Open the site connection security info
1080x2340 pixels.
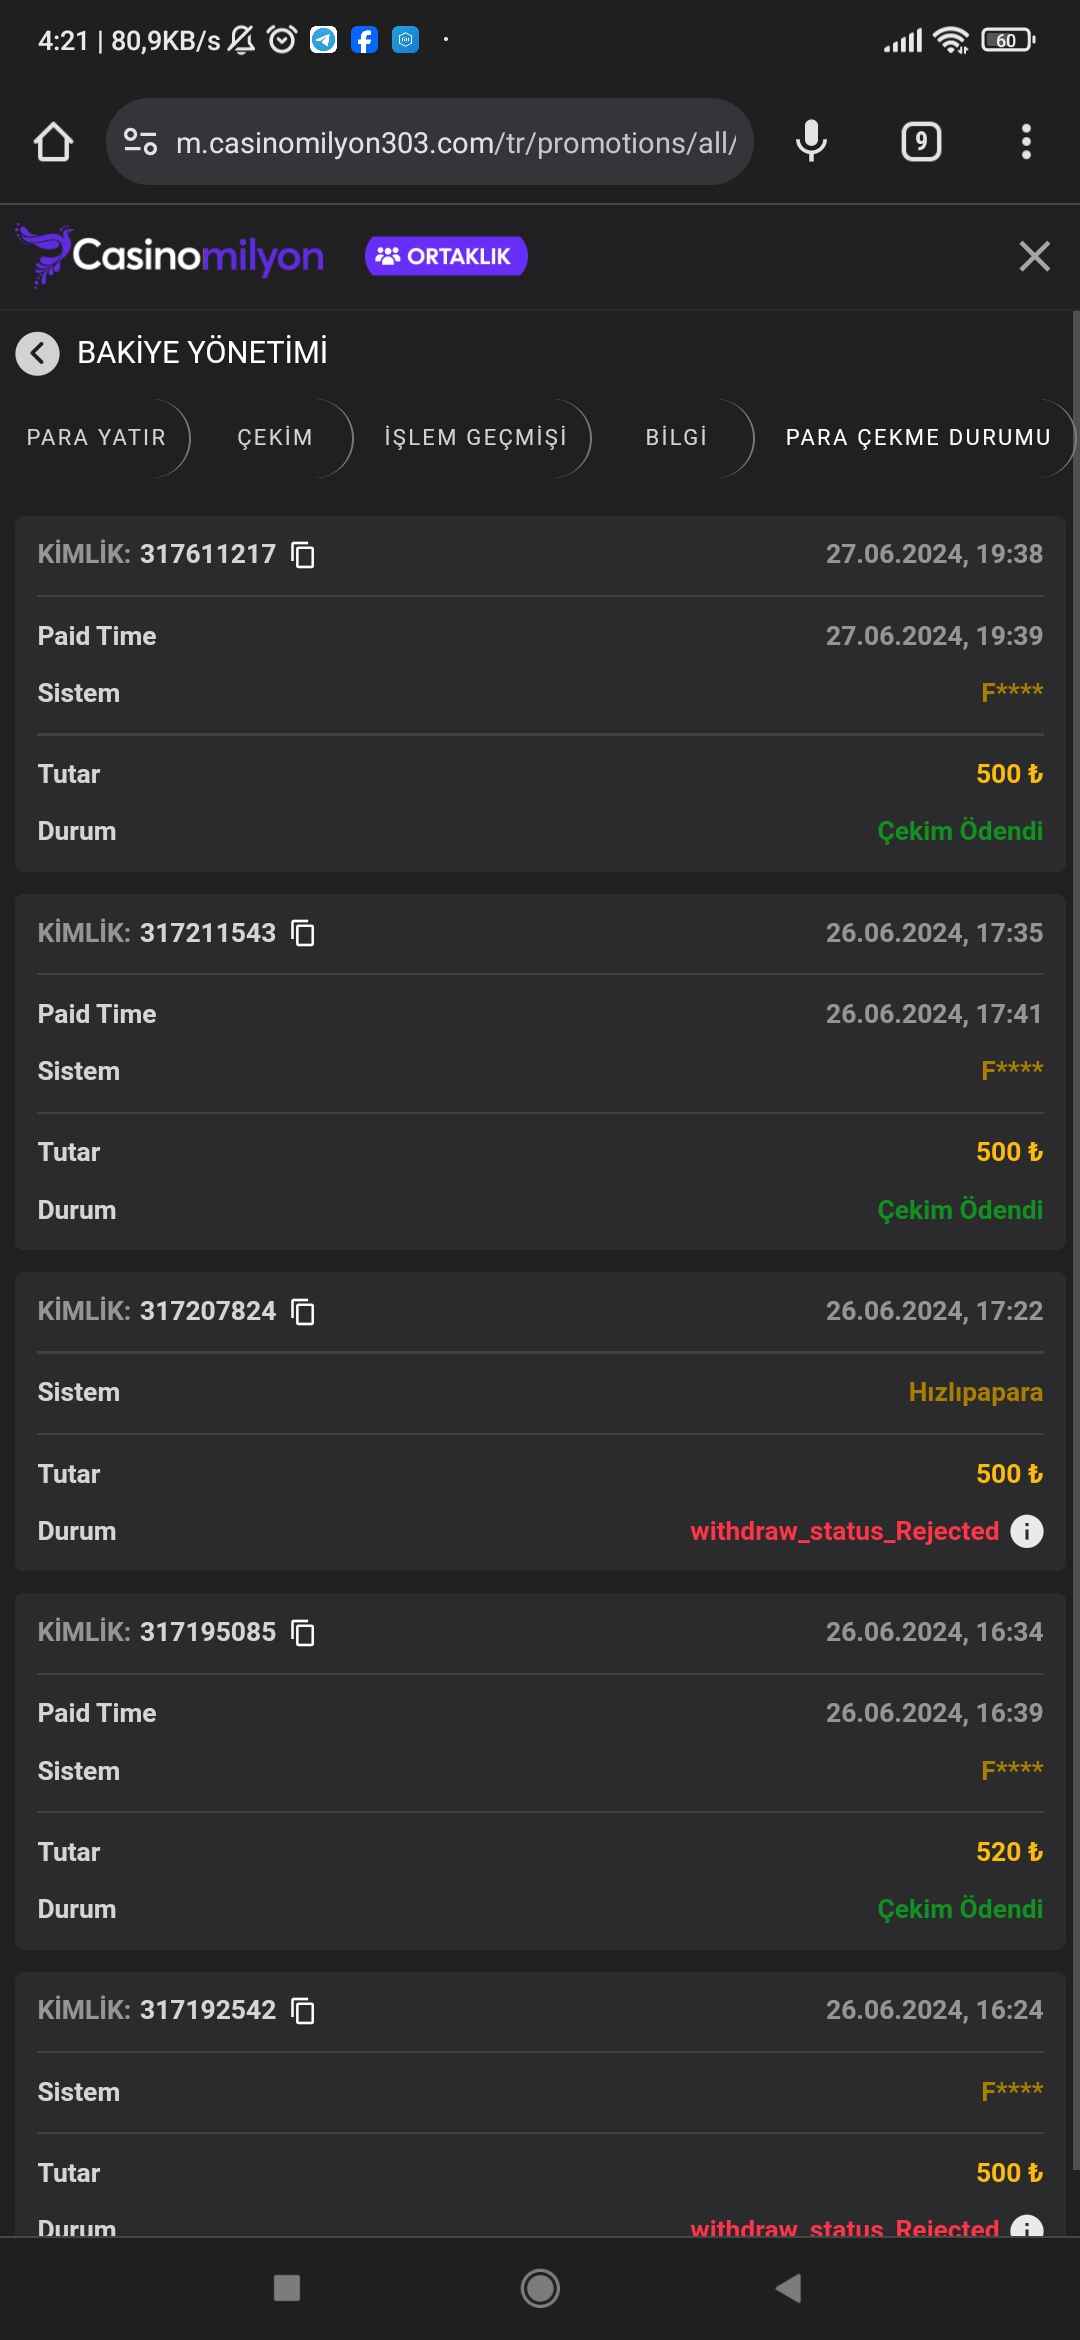pos(140,141)
